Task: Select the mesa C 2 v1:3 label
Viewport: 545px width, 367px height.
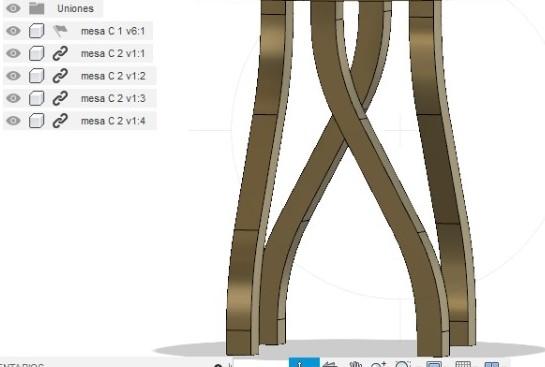Action: [113, 98]
